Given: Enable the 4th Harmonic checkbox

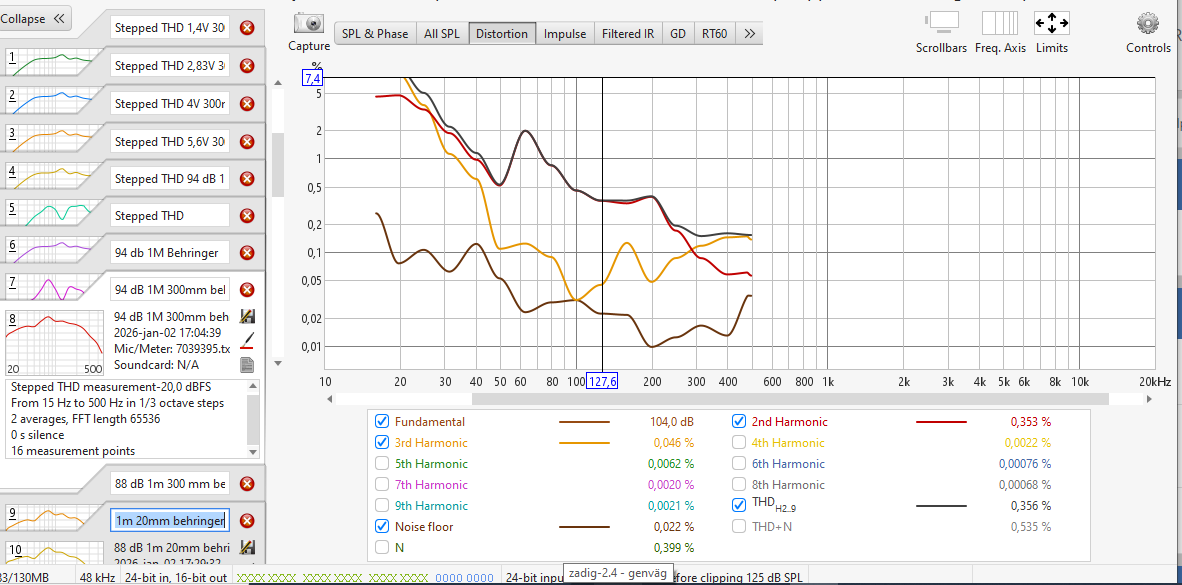Looking at the screenshot, I should [739, 443].
